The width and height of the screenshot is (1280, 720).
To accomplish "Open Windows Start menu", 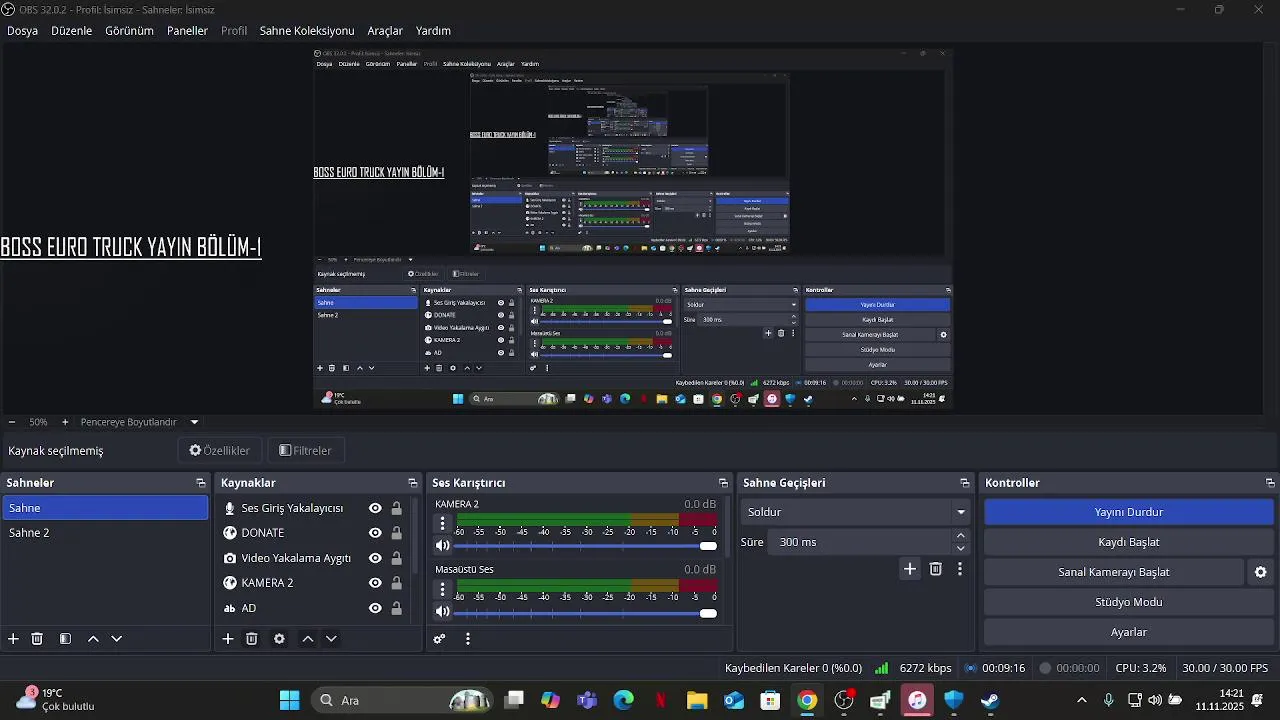I will coord(289,700).
